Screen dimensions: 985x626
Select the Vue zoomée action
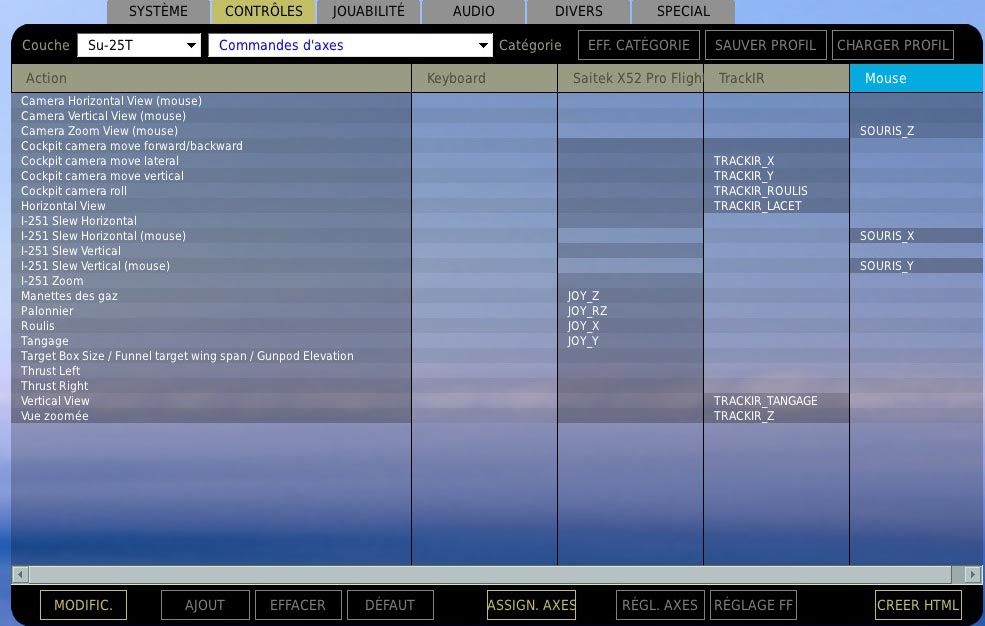211,416
